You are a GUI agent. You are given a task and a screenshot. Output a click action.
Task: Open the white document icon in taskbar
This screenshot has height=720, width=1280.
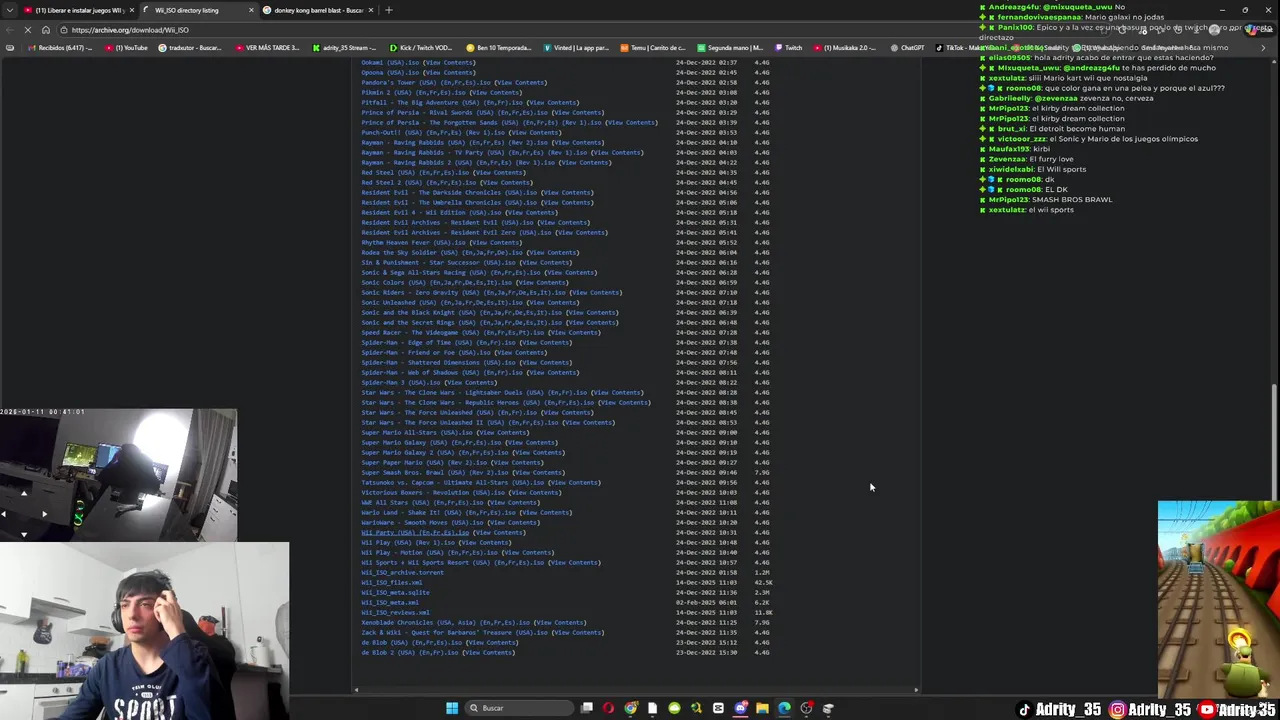coord(653,708)
